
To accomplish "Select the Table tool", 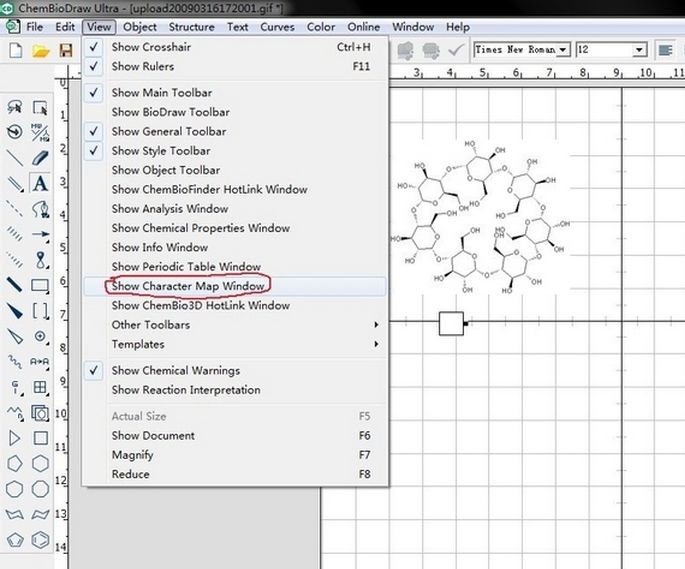I will coord(40,387).
